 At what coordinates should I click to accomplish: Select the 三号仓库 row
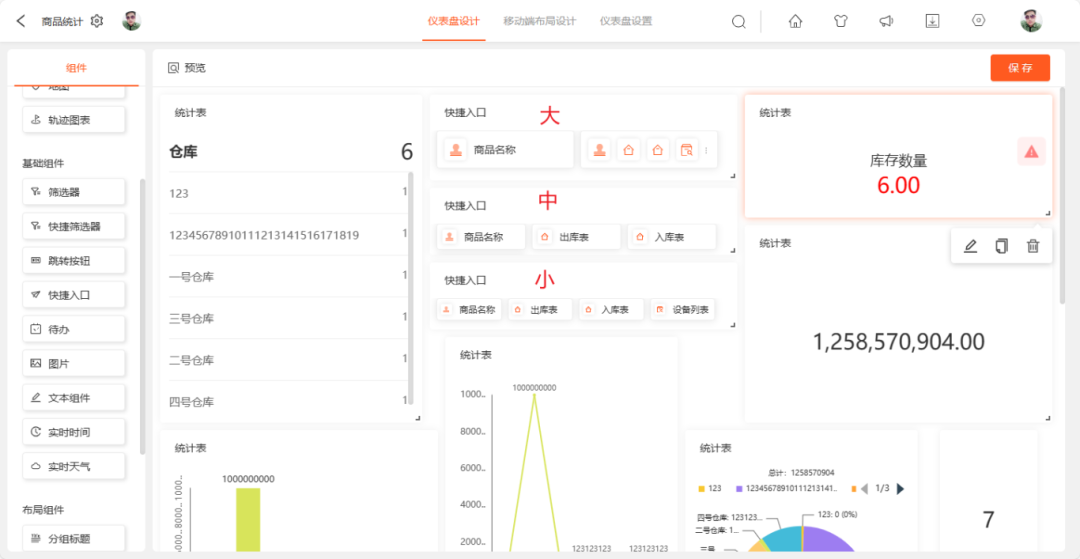[x=288, y=318]
